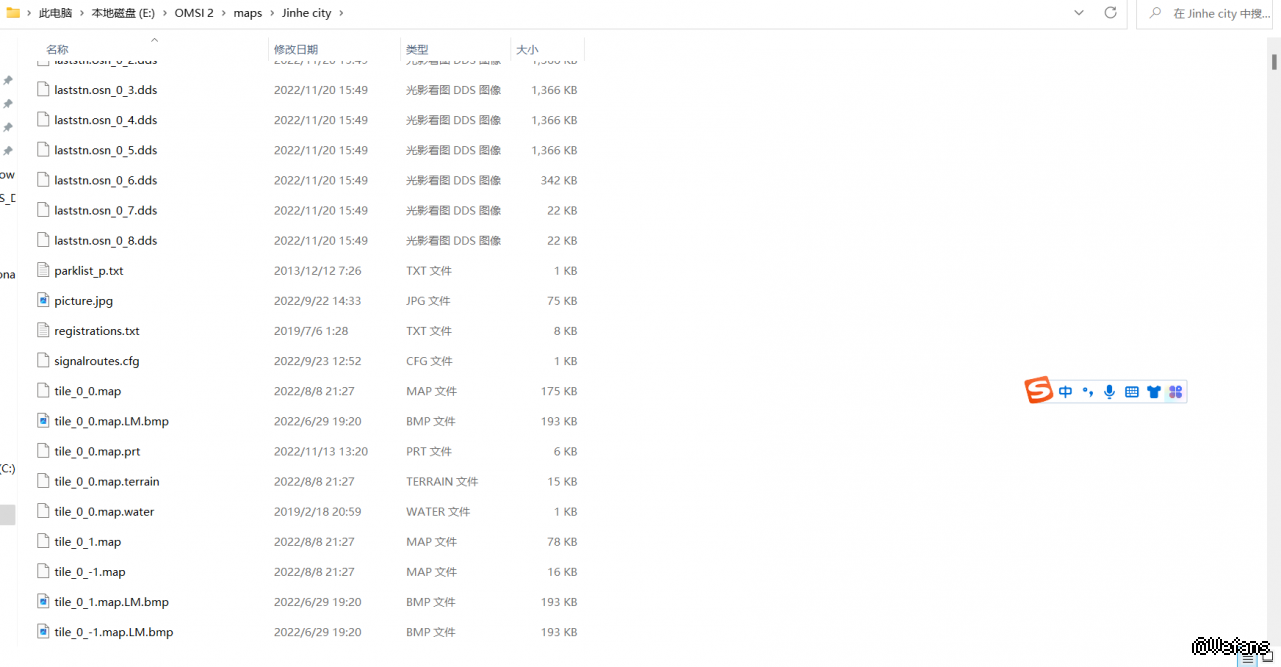Select tile_0_0.map.LM.bmp file icon

pyautogui.click(x=43, y=420)
